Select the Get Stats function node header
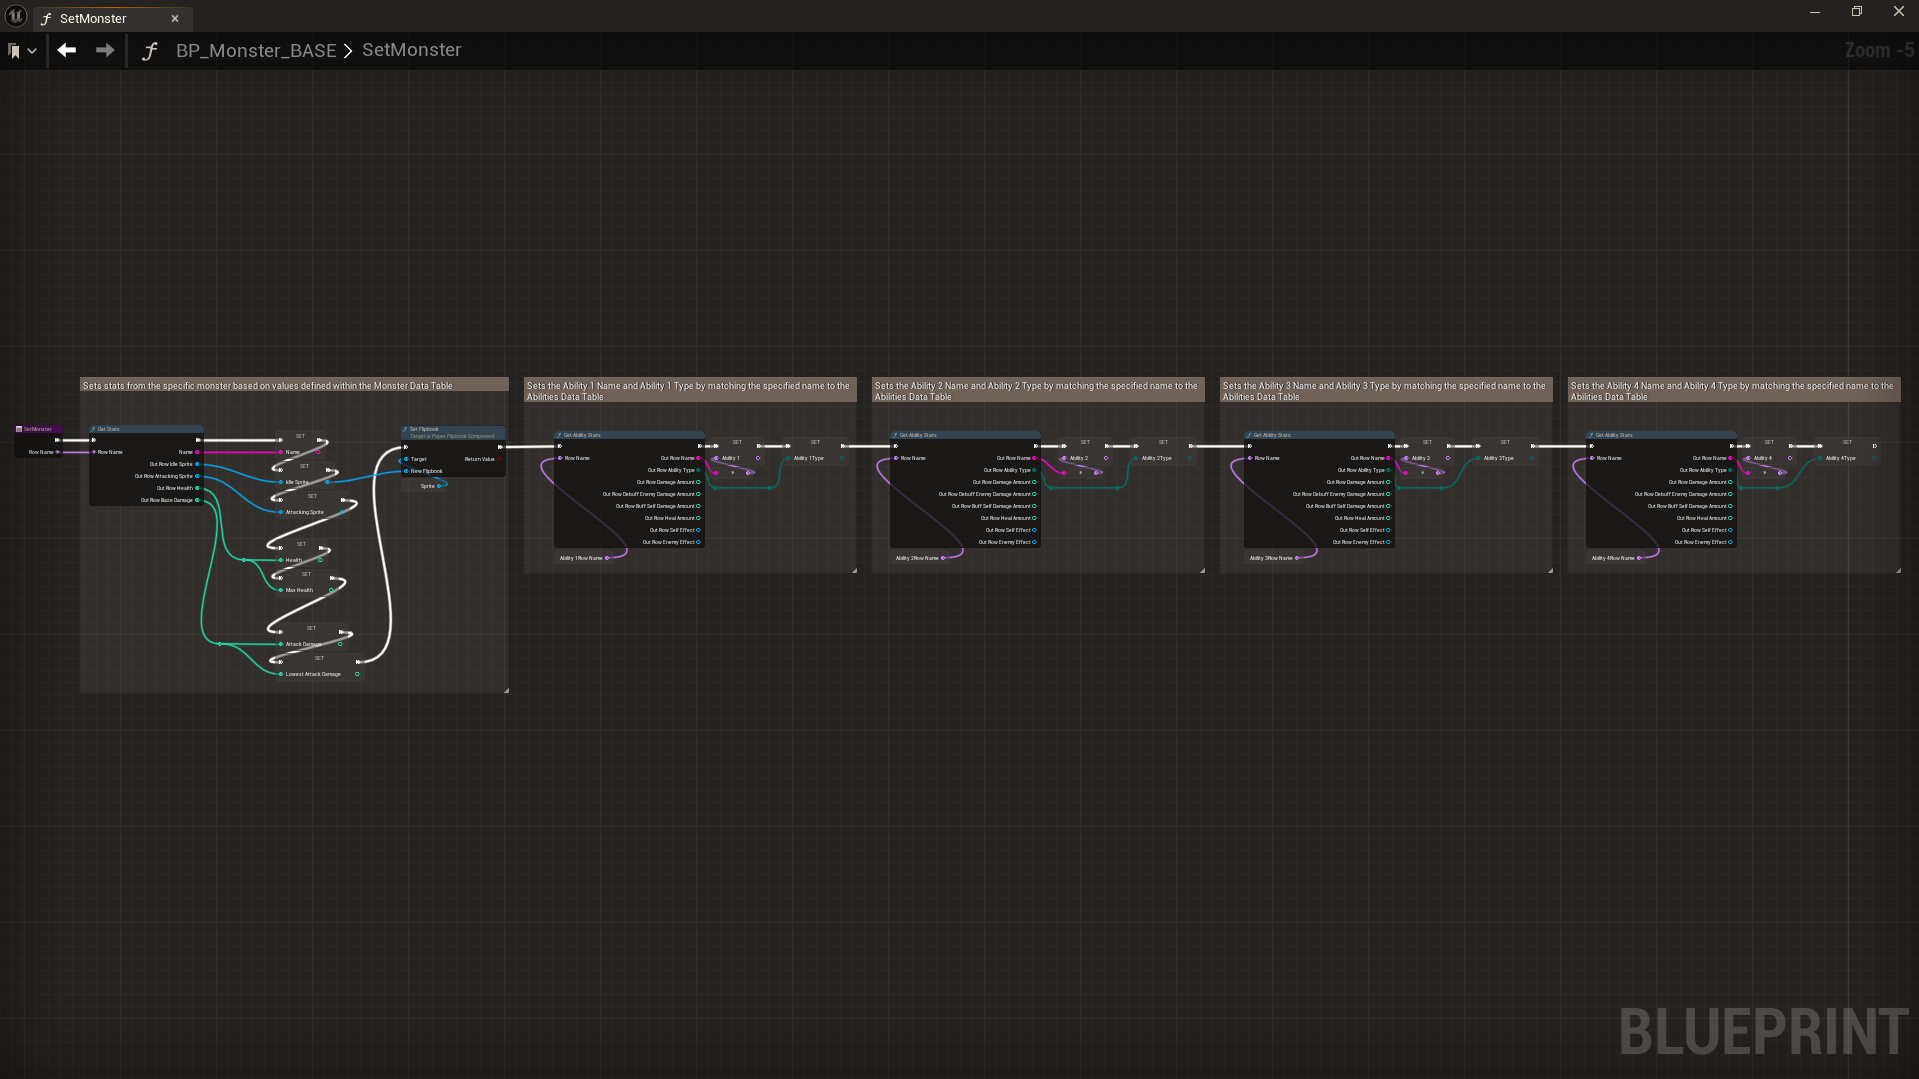This screenshot has width=1919, height=1079. pyautogui.click(x=145, y=429)
